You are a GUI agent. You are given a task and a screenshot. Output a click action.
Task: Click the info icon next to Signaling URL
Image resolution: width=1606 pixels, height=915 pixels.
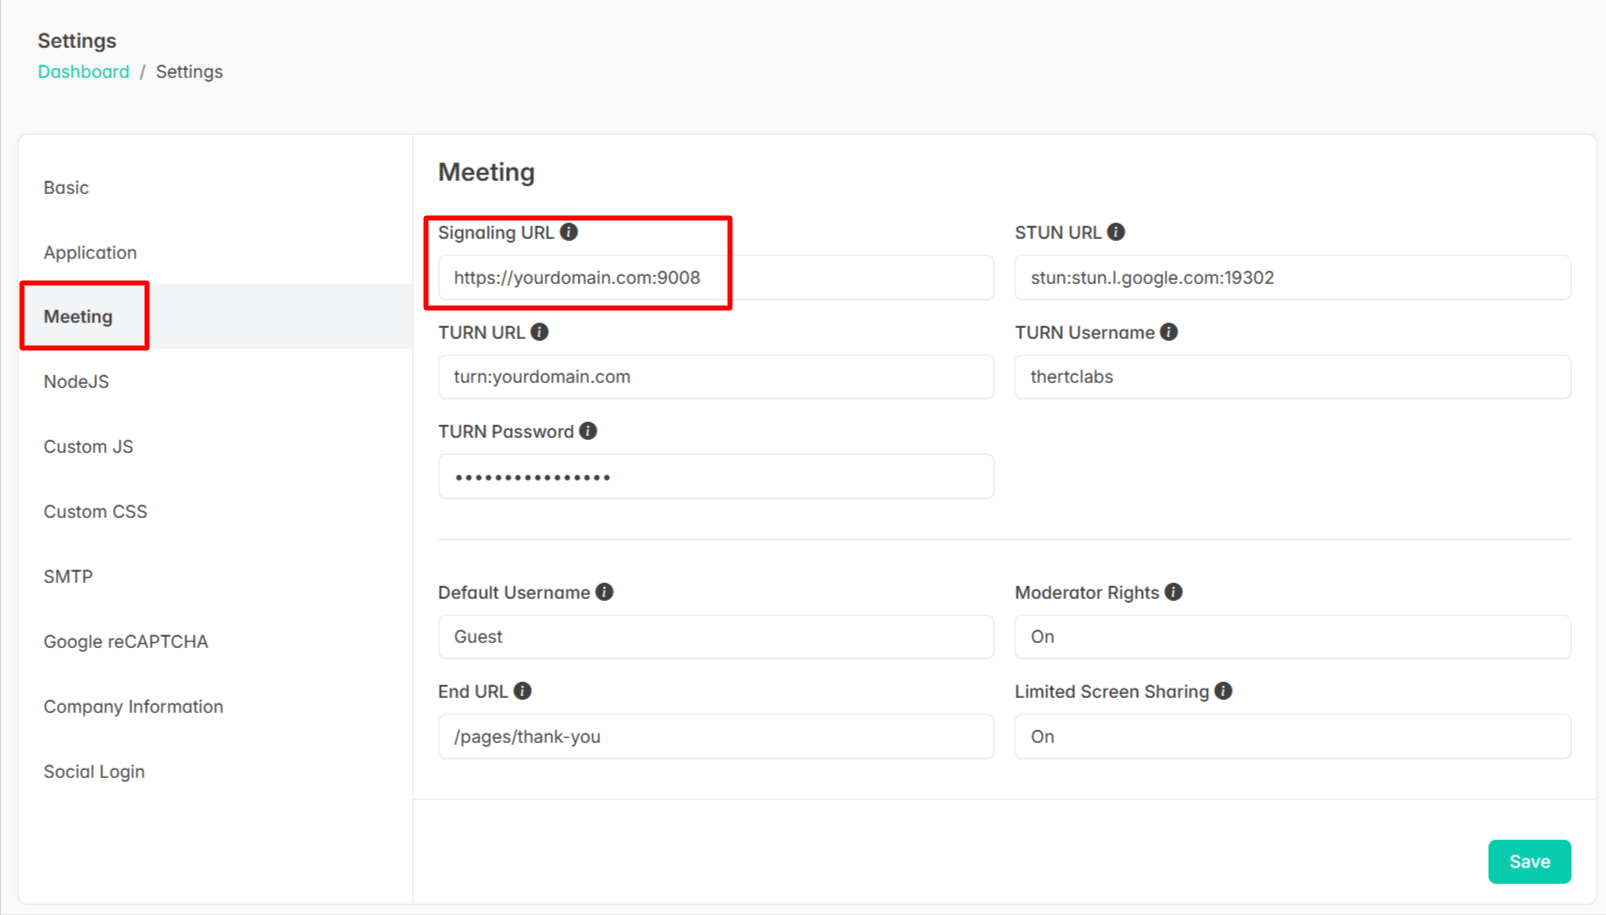(x=569, y=232)
